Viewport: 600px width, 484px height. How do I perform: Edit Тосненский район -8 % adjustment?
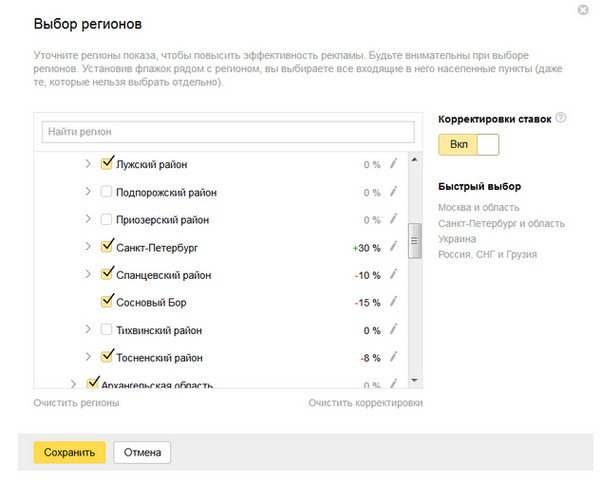393,357
